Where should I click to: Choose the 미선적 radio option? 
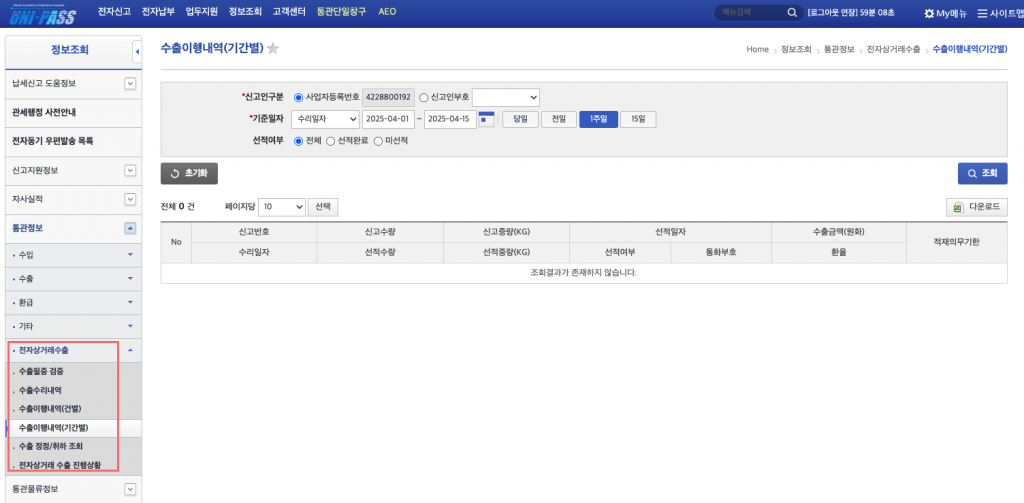click(x=378, y=141)
